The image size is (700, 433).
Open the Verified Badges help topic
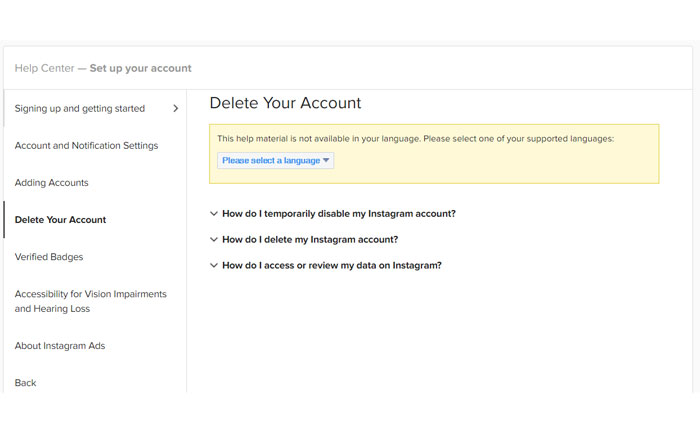[x=49, y=256]
